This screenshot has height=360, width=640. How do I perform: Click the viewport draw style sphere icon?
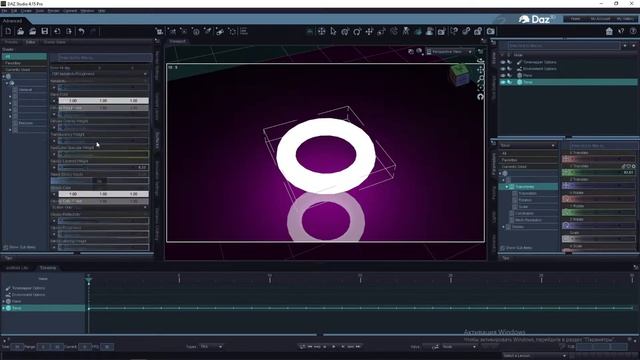419,51
